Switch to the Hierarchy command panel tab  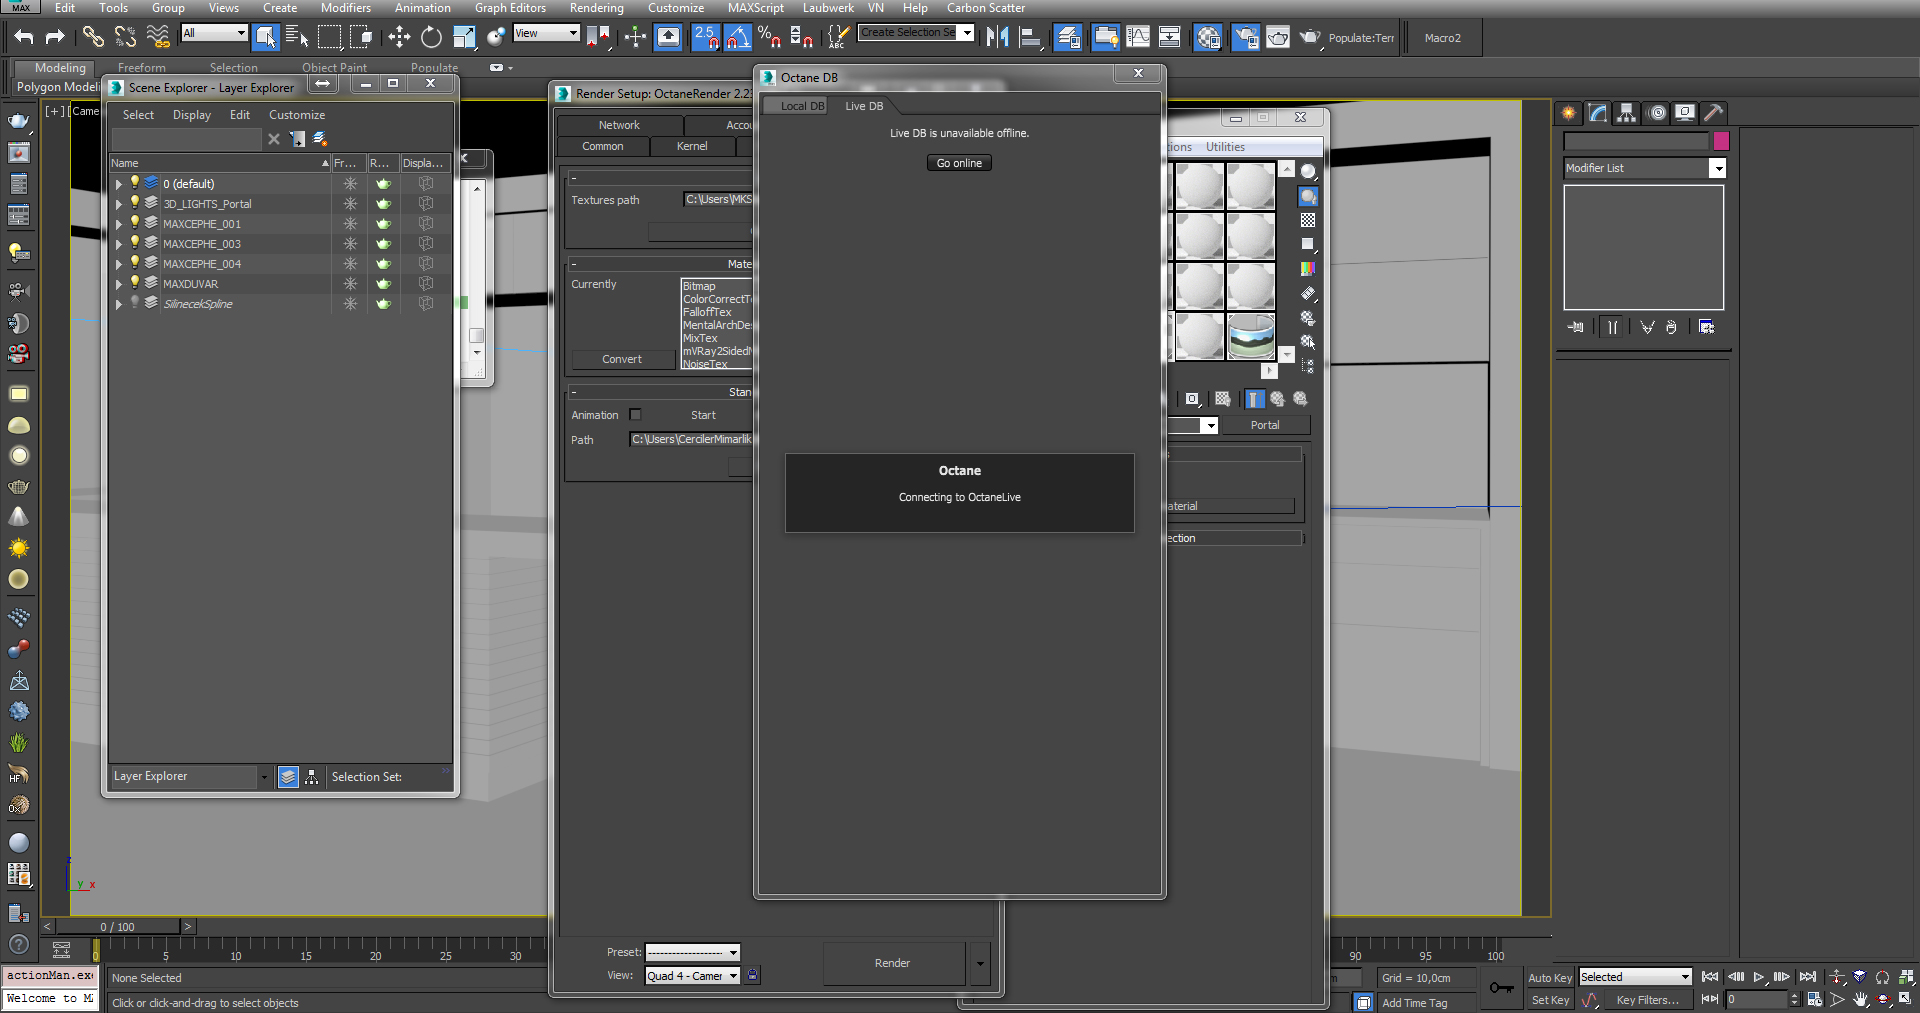(x=1627, y=113)
